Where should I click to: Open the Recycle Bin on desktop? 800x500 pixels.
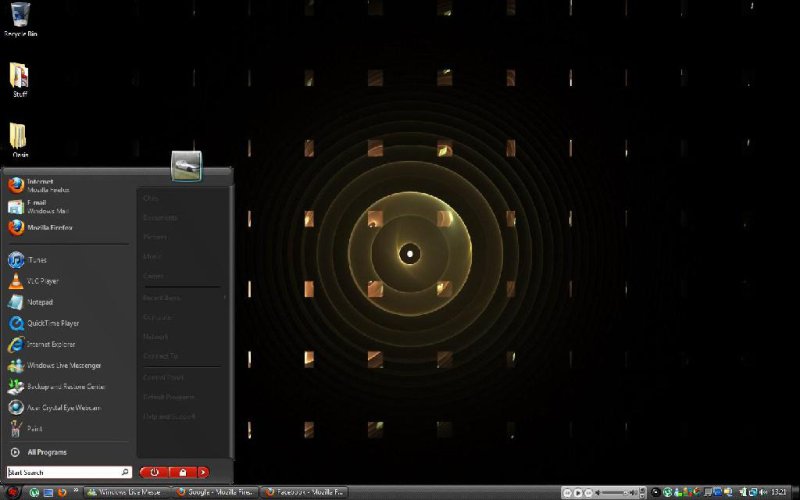19,17
